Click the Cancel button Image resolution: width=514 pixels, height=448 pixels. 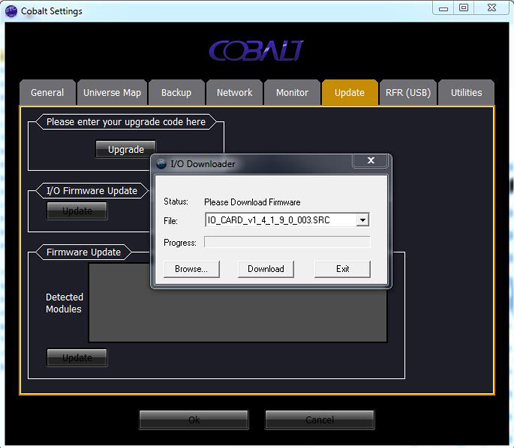pos(320,420)
